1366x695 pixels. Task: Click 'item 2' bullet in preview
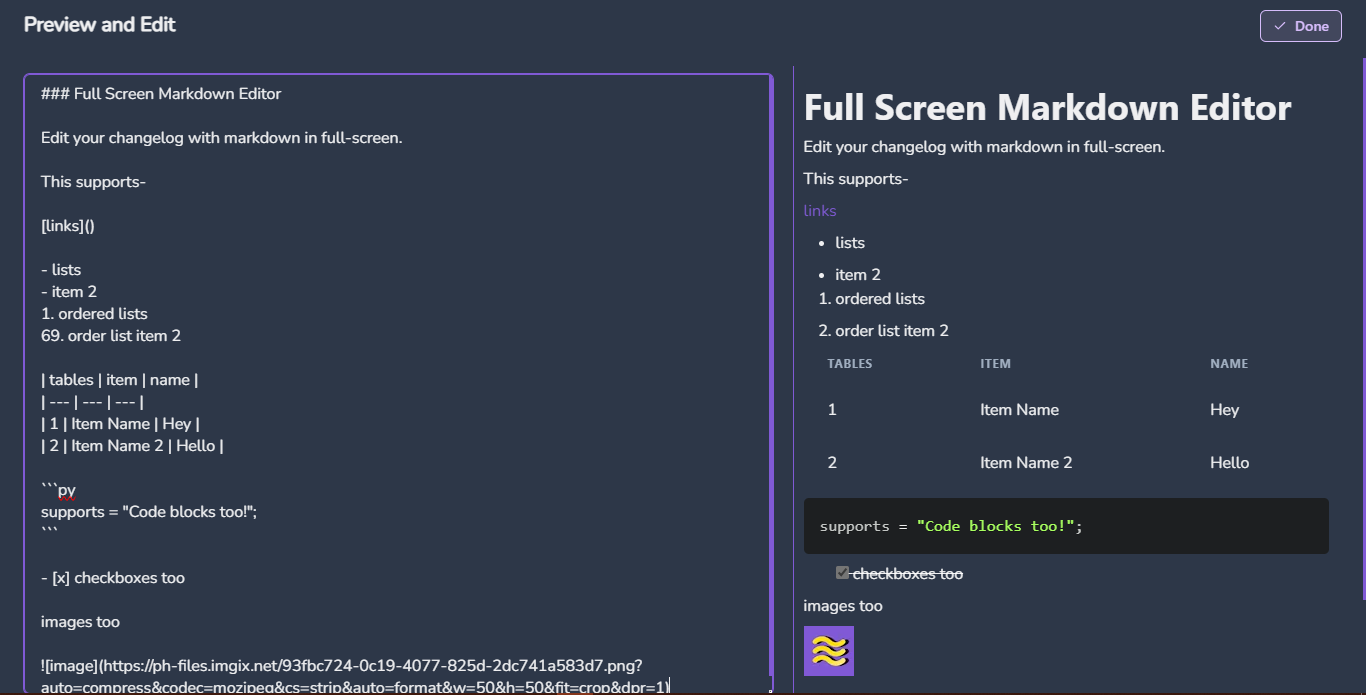[x=857, y=275]
